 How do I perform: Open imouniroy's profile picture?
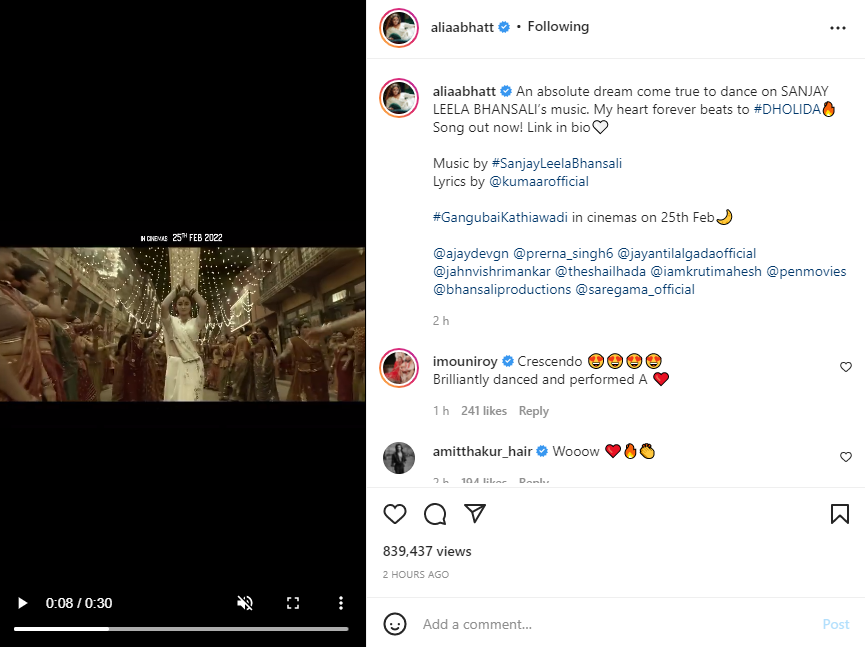coord(399,369)
